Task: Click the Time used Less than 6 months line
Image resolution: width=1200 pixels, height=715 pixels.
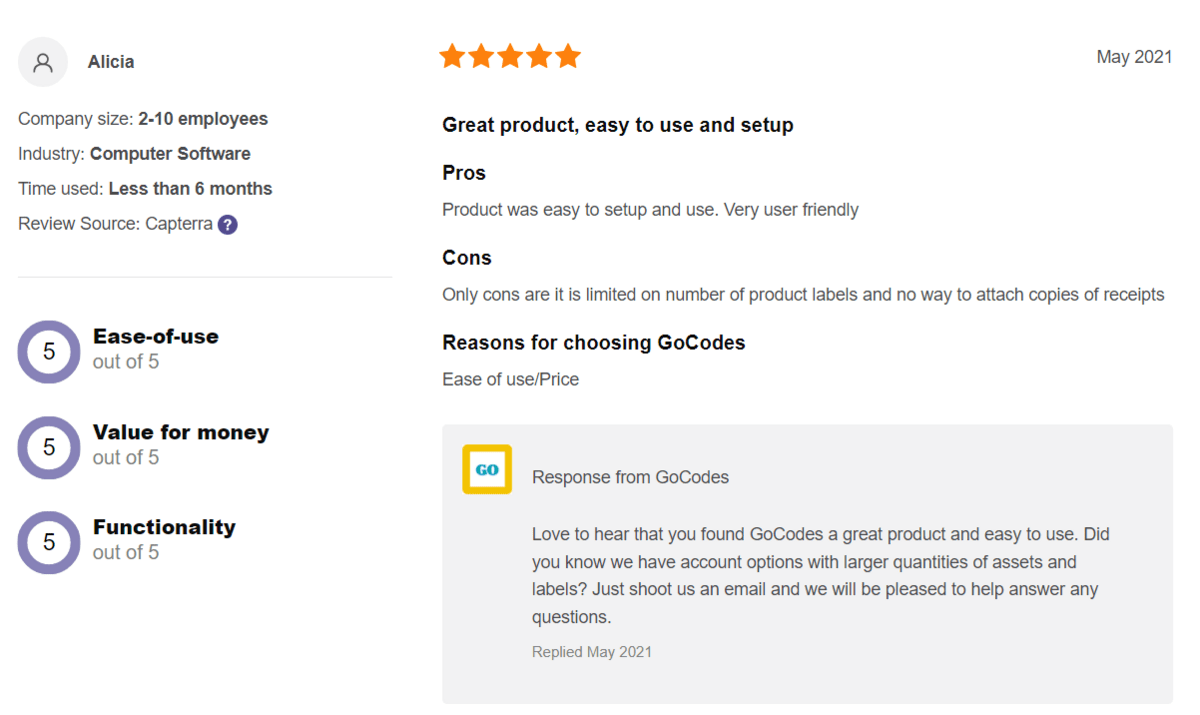Action: pyautogui.click(x=145, y=189)
